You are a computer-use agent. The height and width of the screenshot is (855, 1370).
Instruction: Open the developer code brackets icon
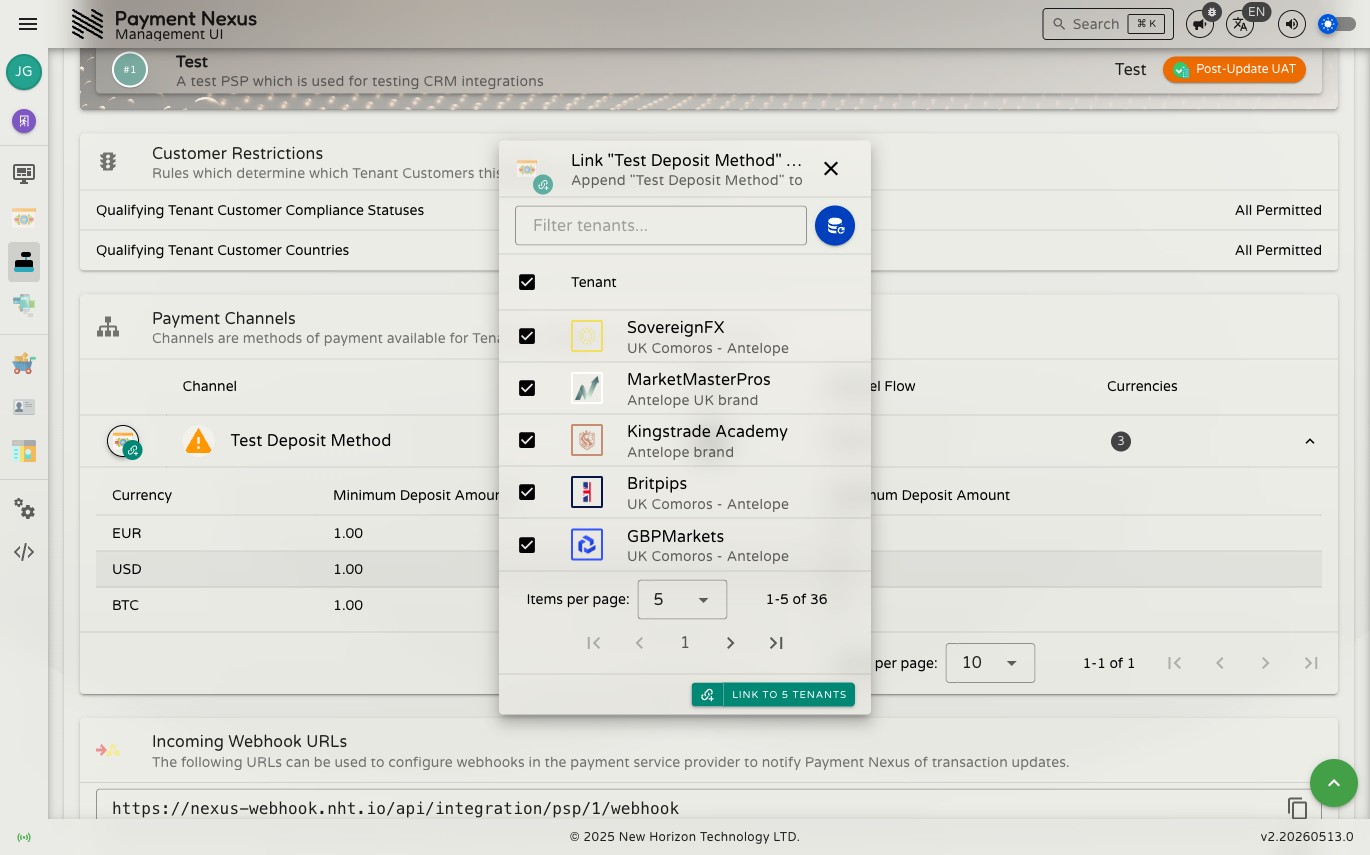[x=24, y=552]
